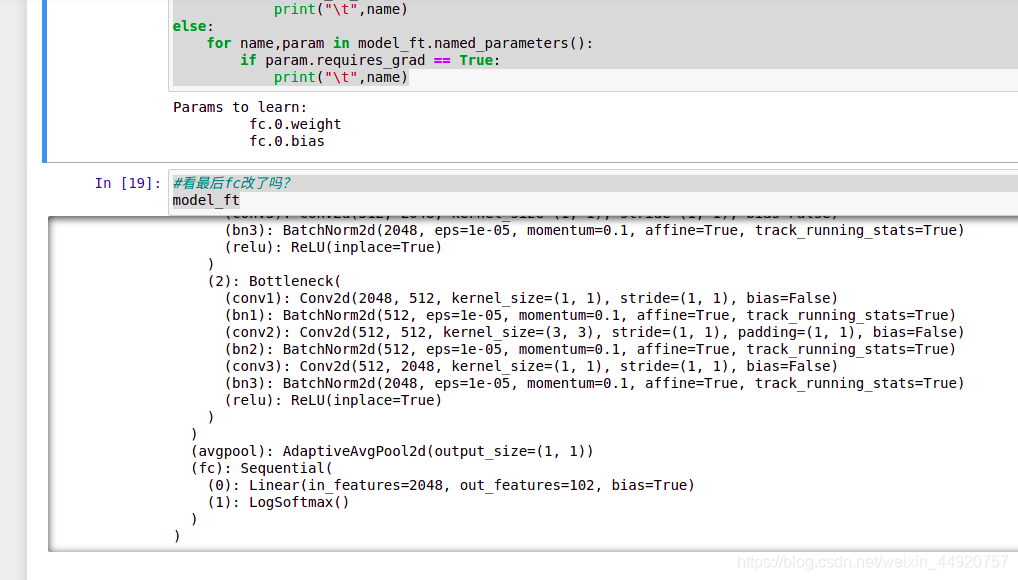Image resolution: width=1018 pixels, height=580 pixels.
Task: Click the fc.0.weight output line
Action: [295, 124]
